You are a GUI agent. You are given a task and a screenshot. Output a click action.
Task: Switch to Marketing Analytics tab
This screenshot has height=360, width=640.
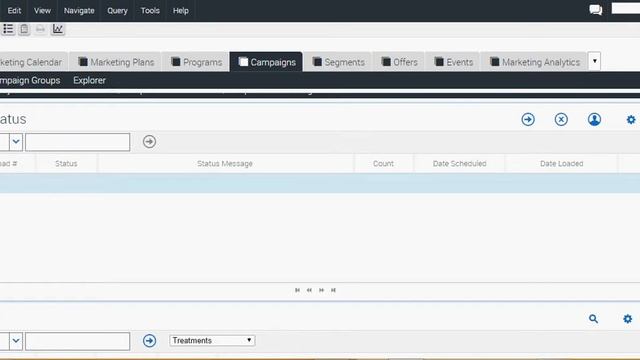[x=534, y=62]
